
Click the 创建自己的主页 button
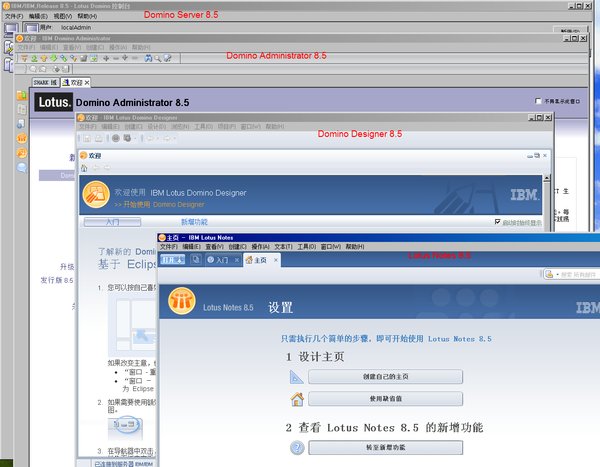(386, 377)
